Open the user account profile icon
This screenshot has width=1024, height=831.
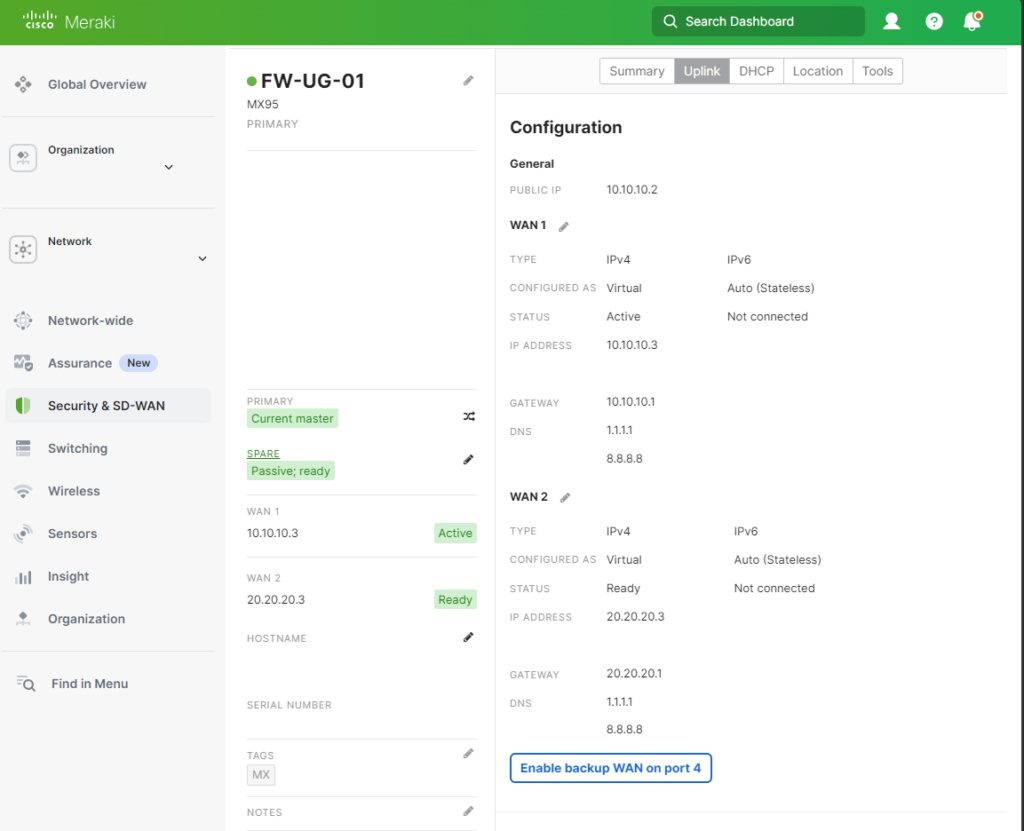tap(892, 21)
